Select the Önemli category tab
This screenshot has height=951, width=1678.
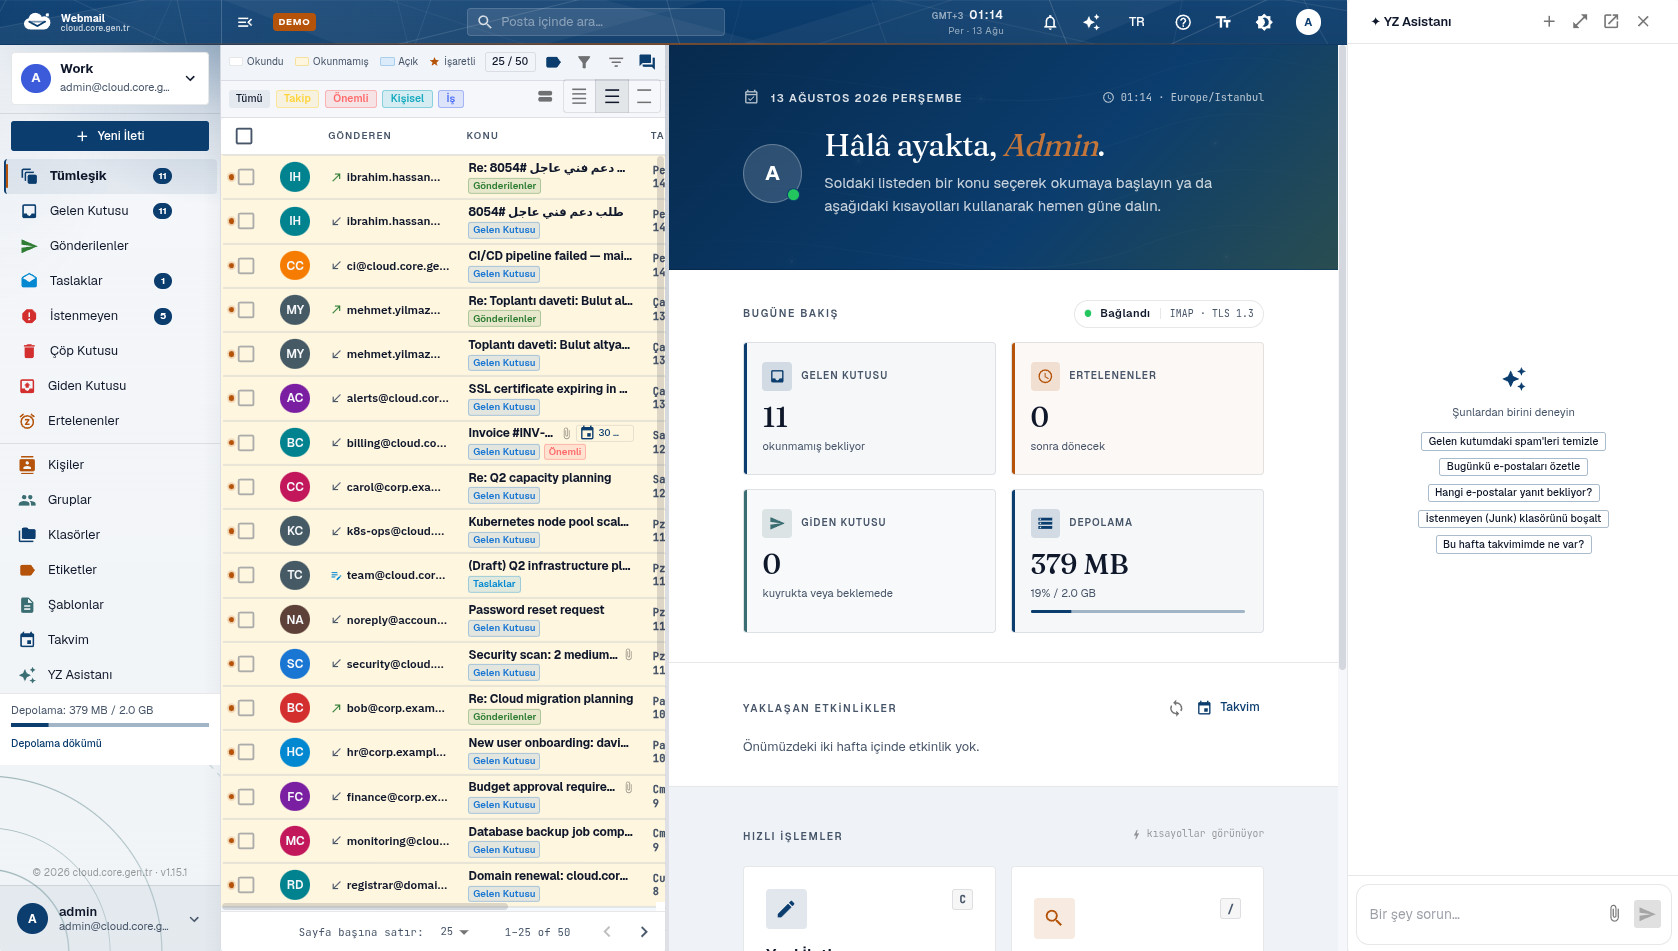[351, 98]
